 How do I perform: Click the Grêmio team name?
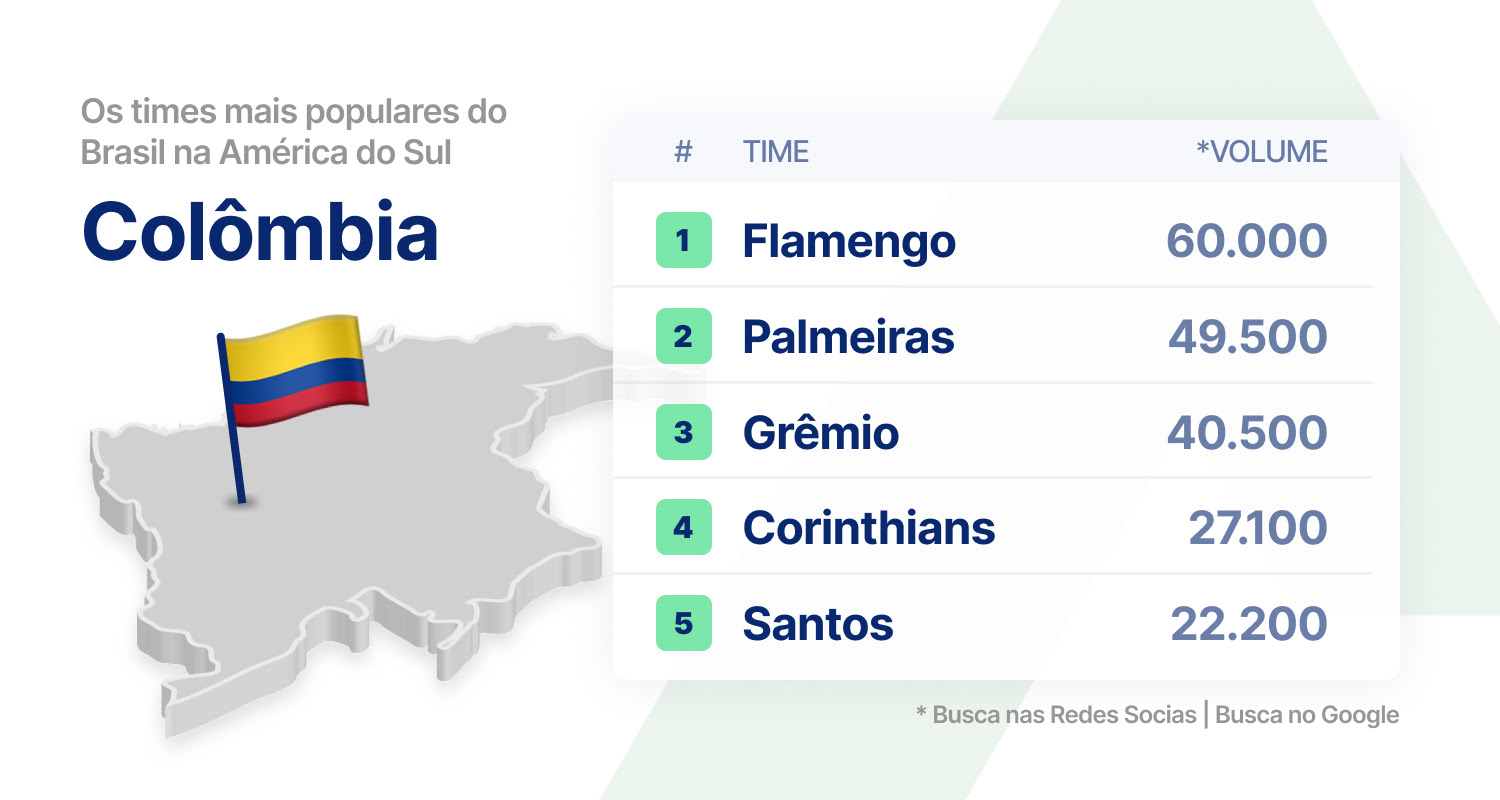[x=821, y=433]
